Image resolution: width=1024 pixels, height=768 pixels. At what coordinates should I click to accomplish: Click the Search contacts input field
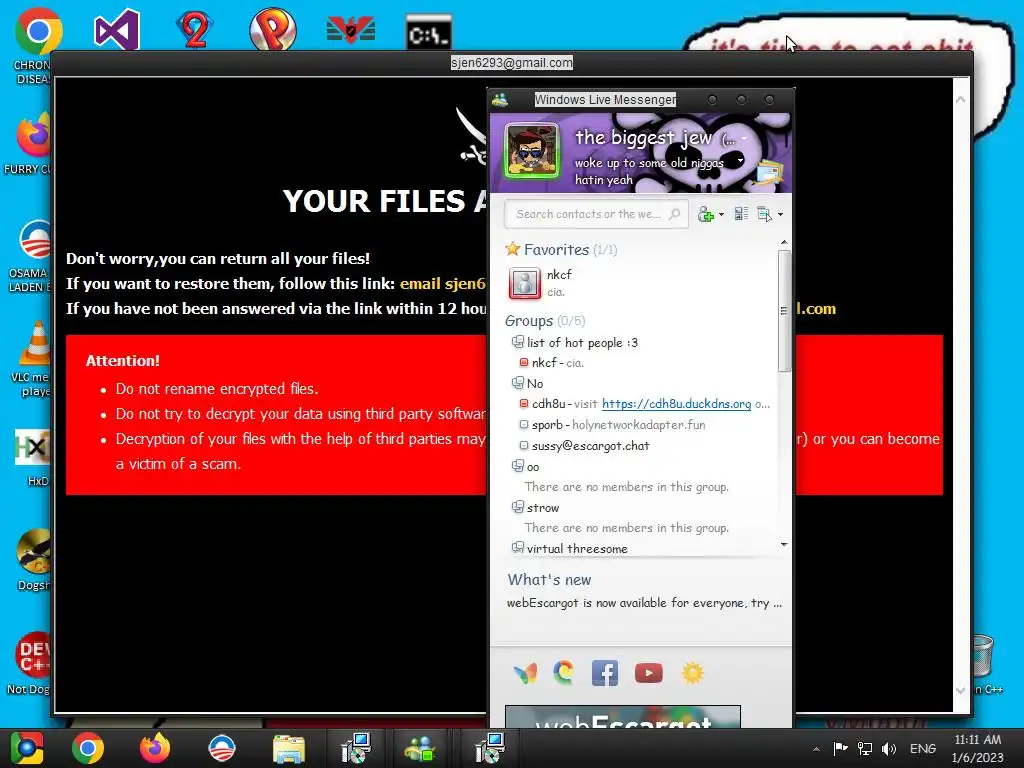(596, 214)
